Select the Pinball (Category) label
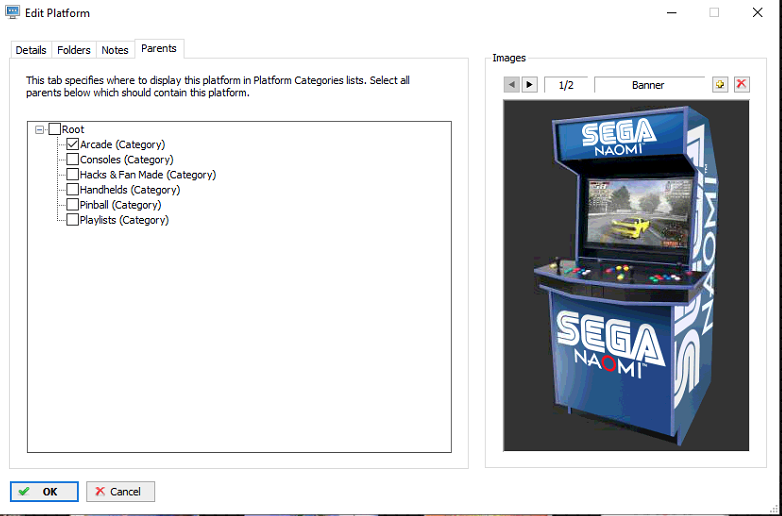This screenshot has width=782, height=516. pyautogui.click(x=121, y=205)
